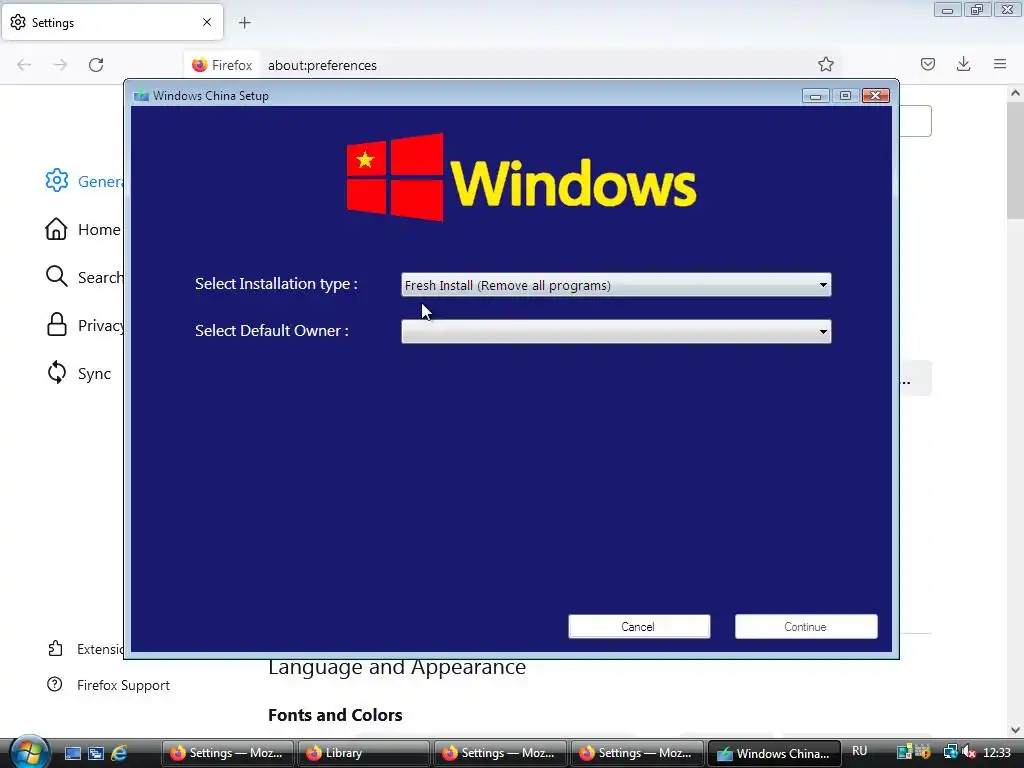
Task: Click the Continue button in setup
Action: pyautogui.click(x=806, y=626)
